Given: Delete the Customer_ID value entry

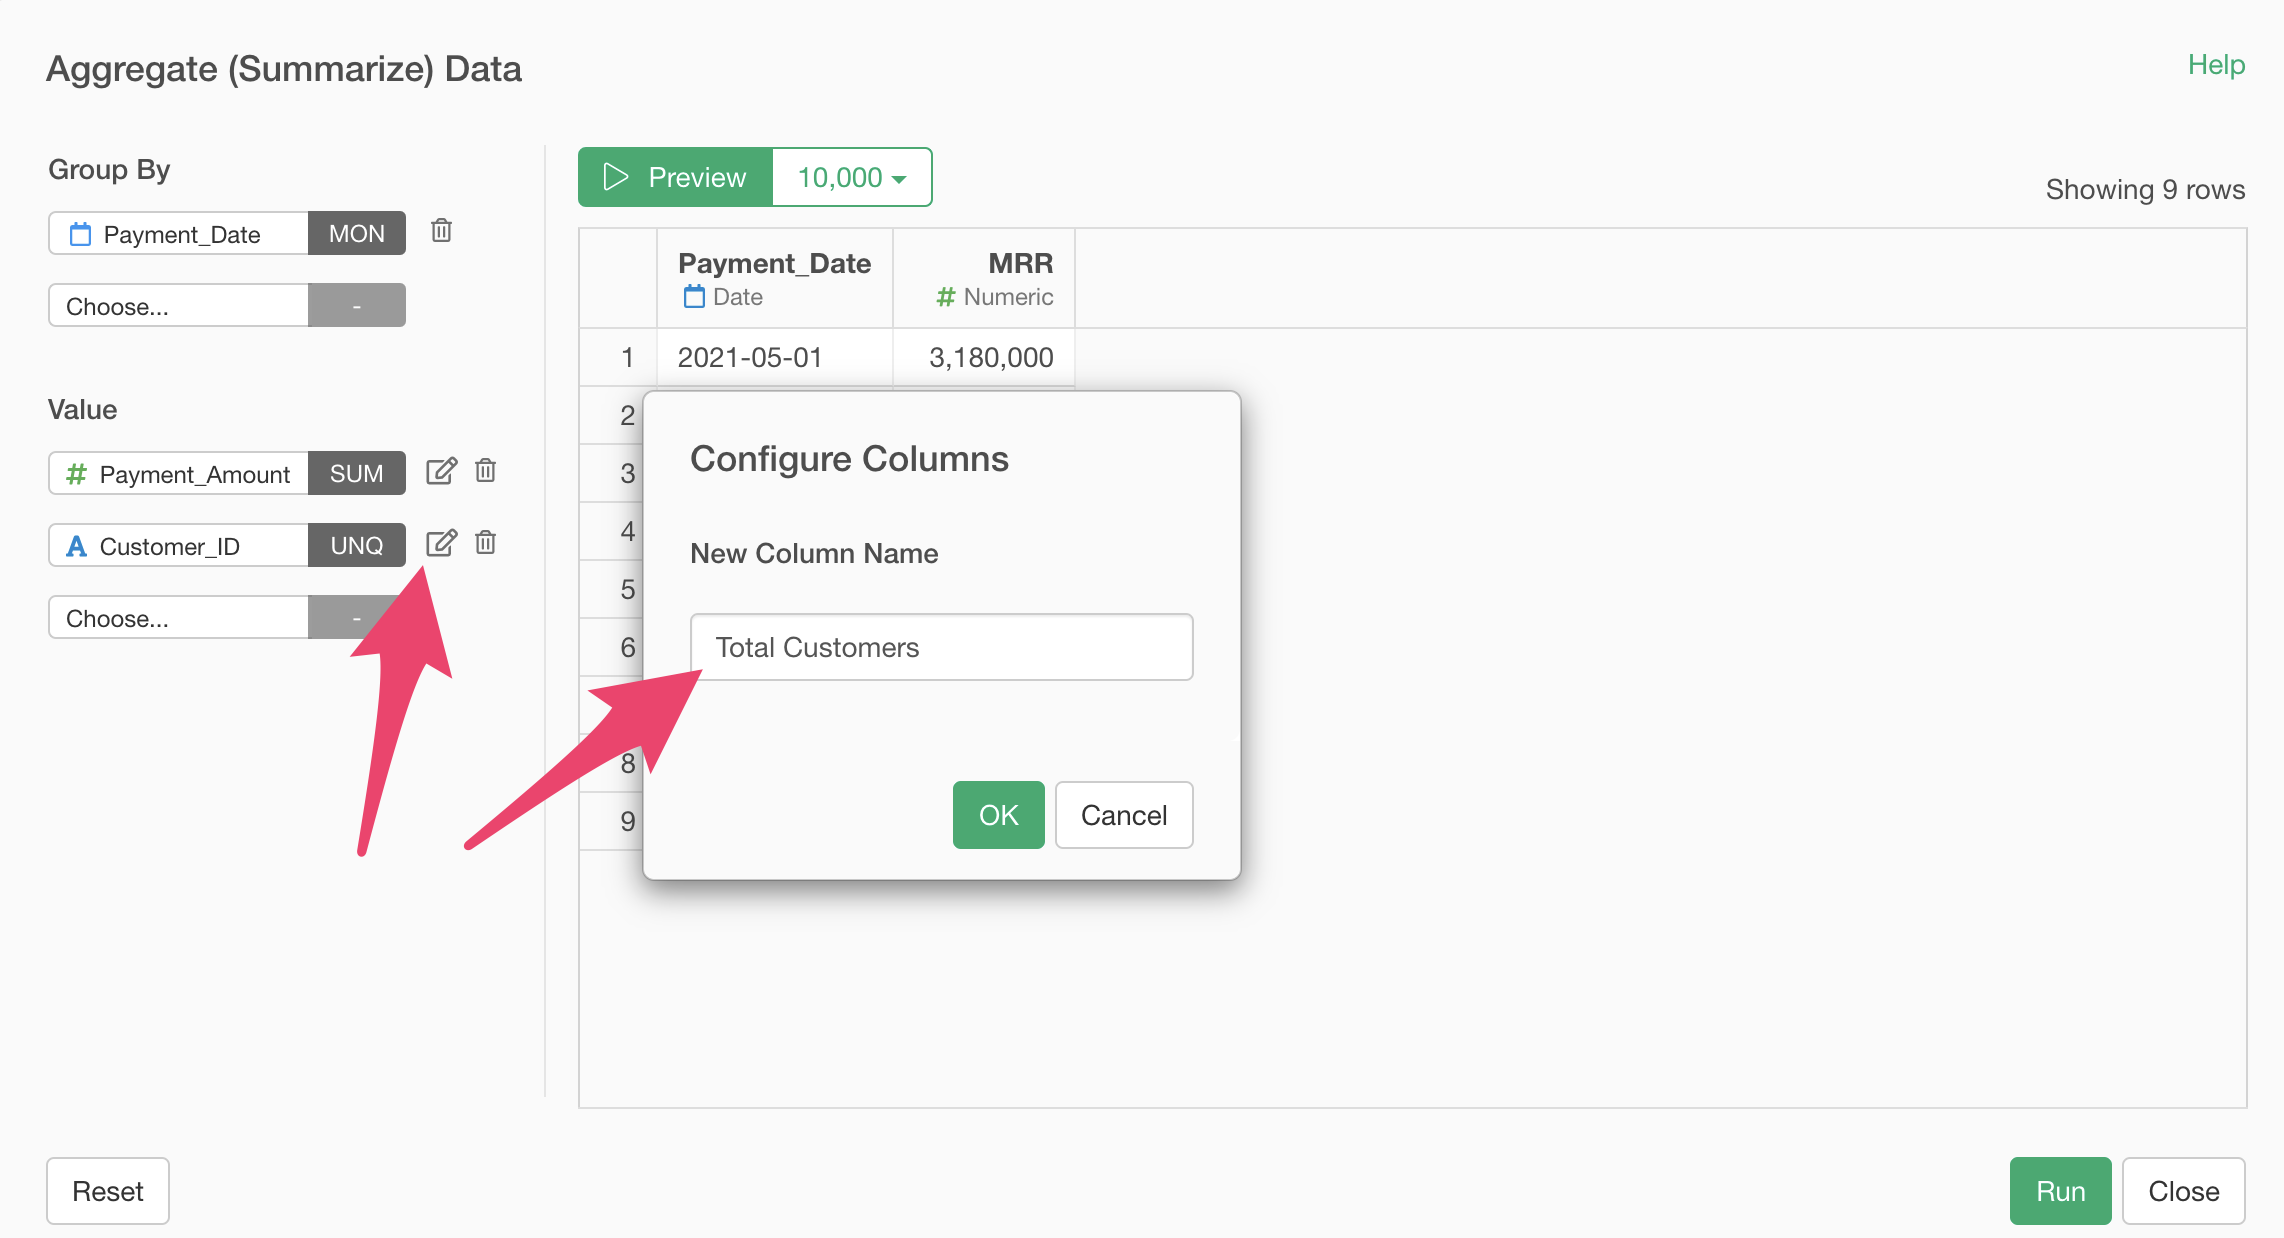Looking at the screenshot, I should pyautogui.click(x=485, y=543).
